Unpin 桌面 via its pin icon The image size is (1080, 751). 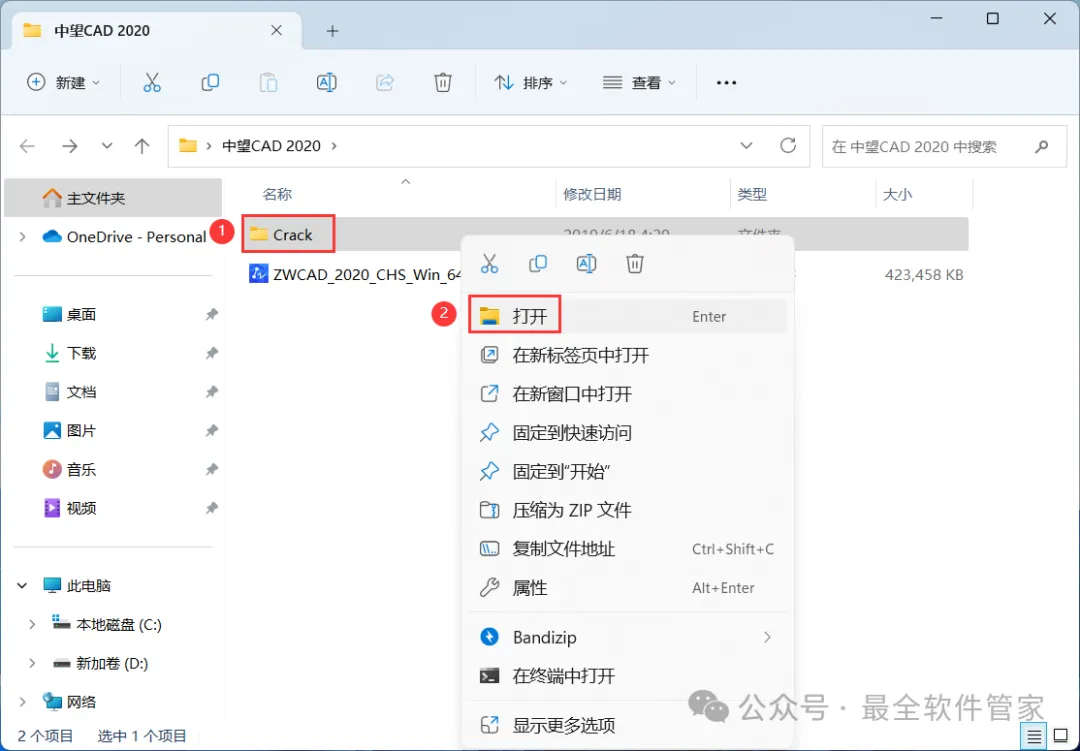211,314
